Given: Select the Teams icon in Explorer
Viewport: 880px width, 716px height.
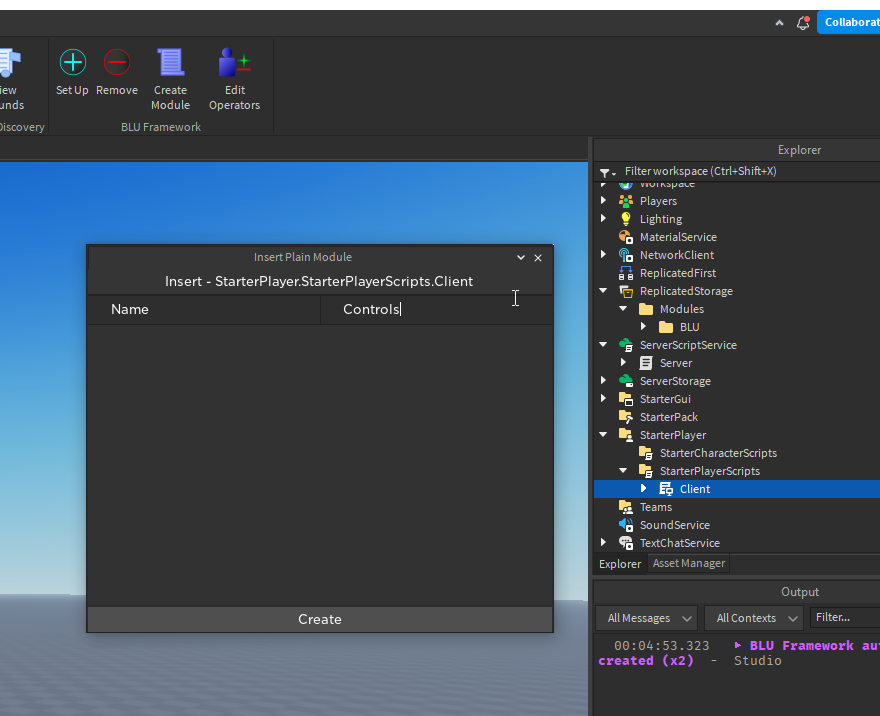Looking at the screenshot, I should [x=627, y=507].
